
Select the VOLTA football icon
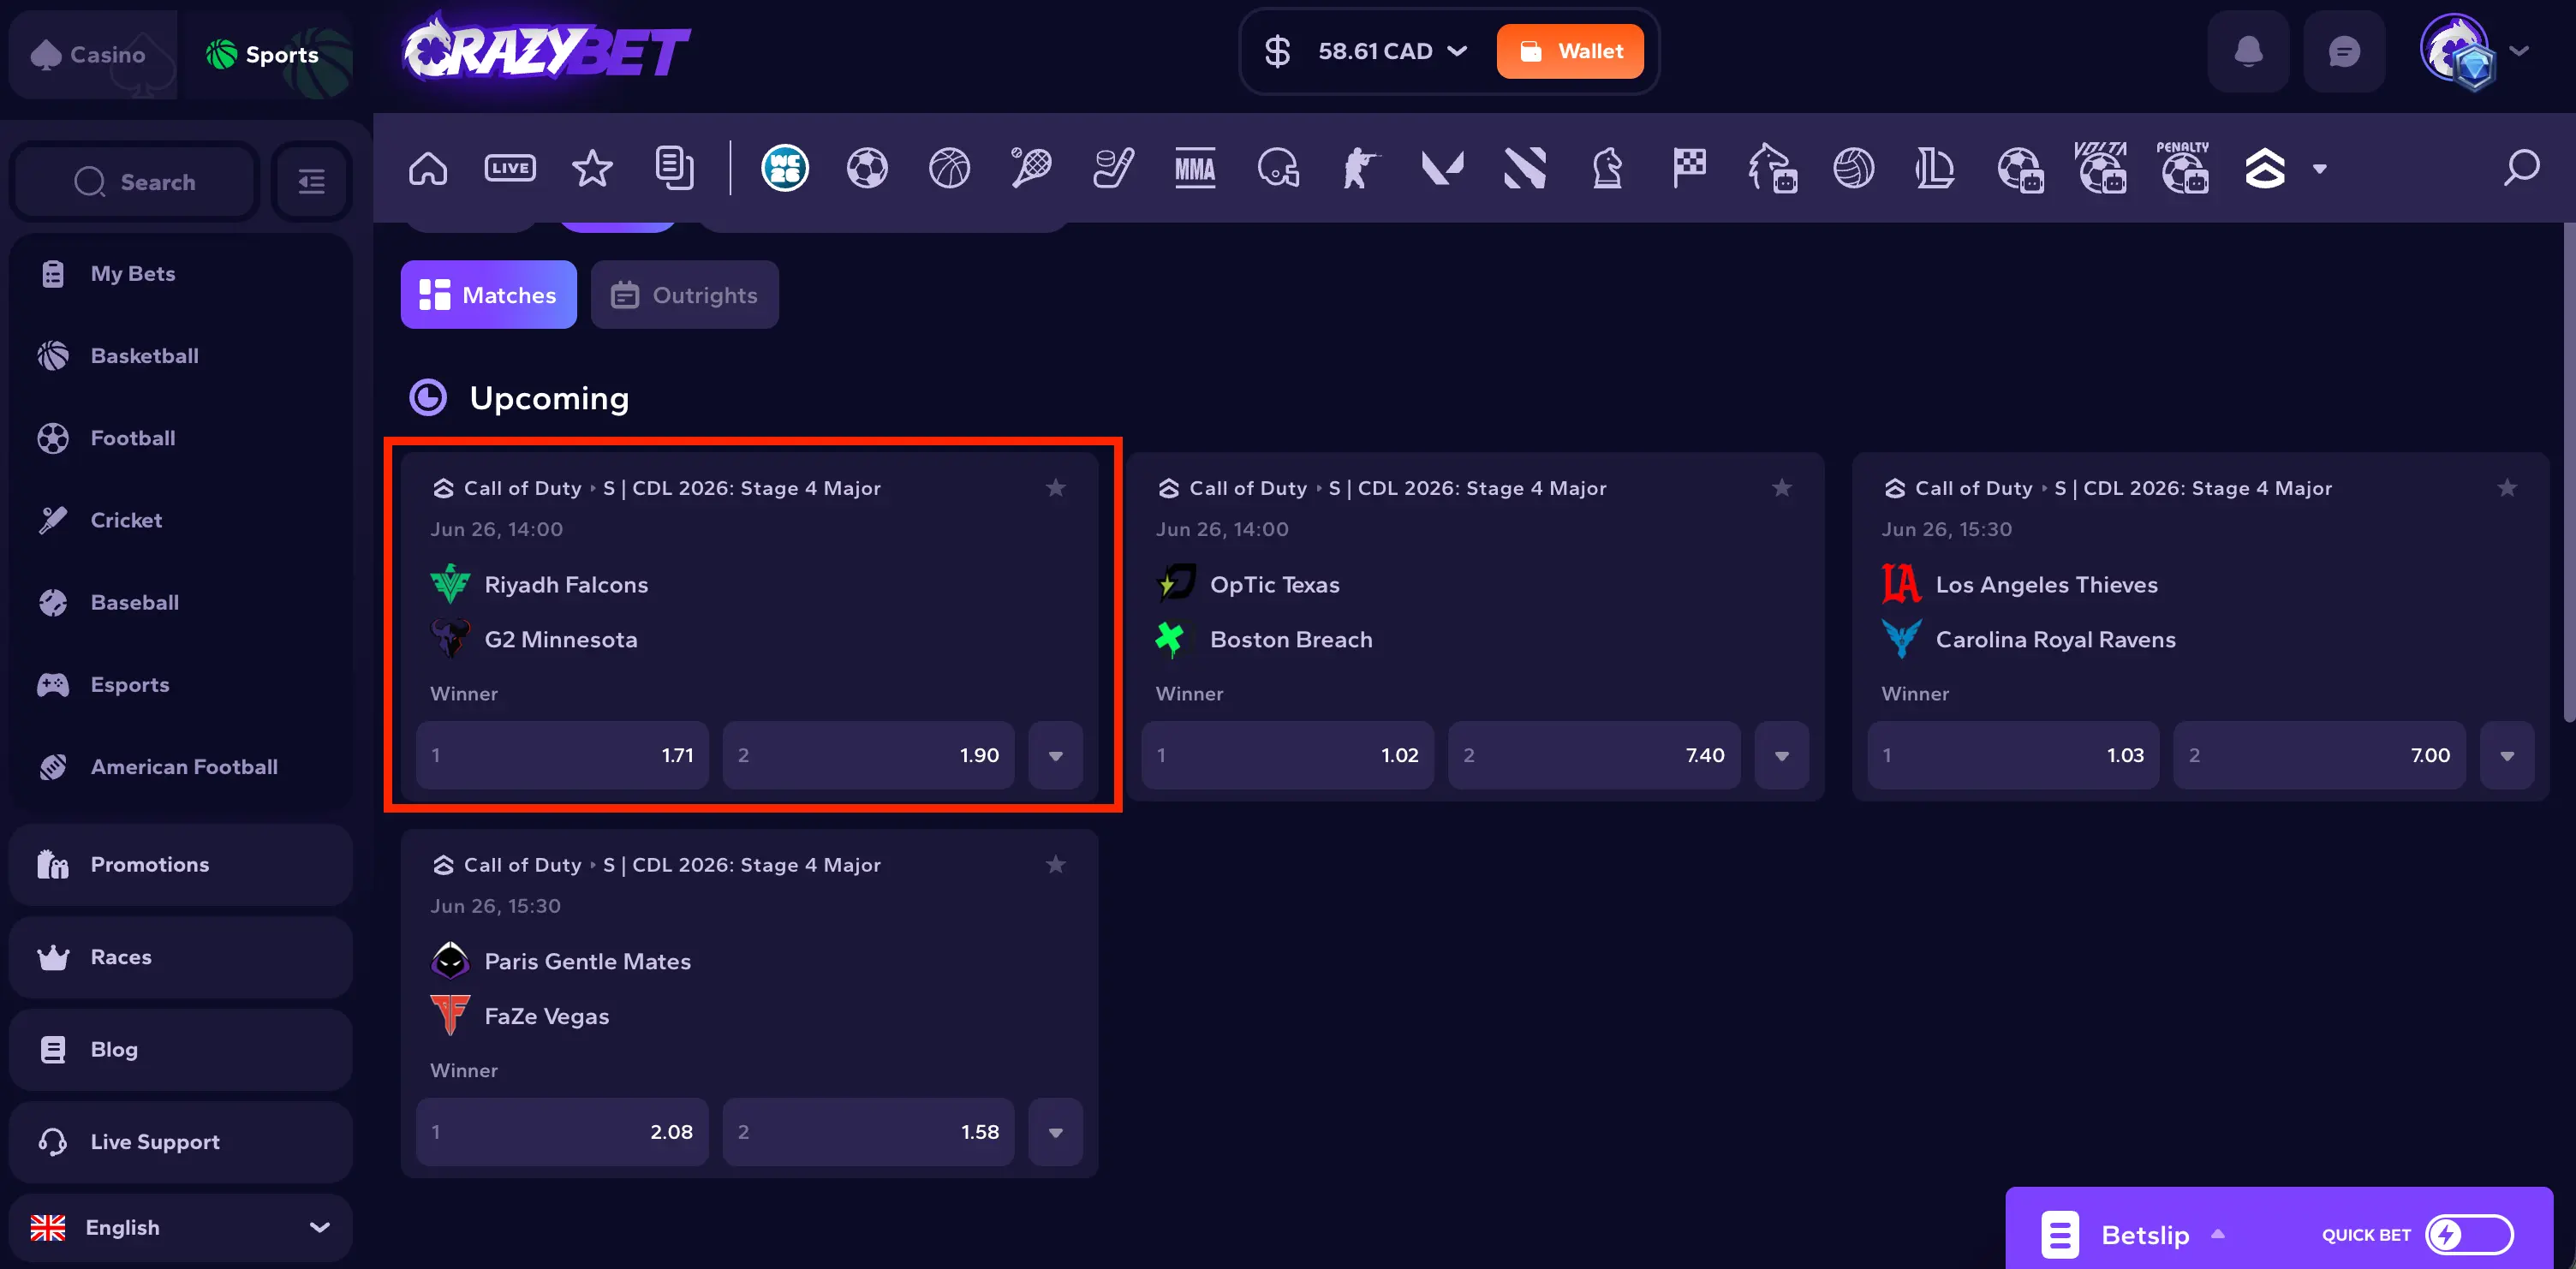click(x=2101, y=166)
